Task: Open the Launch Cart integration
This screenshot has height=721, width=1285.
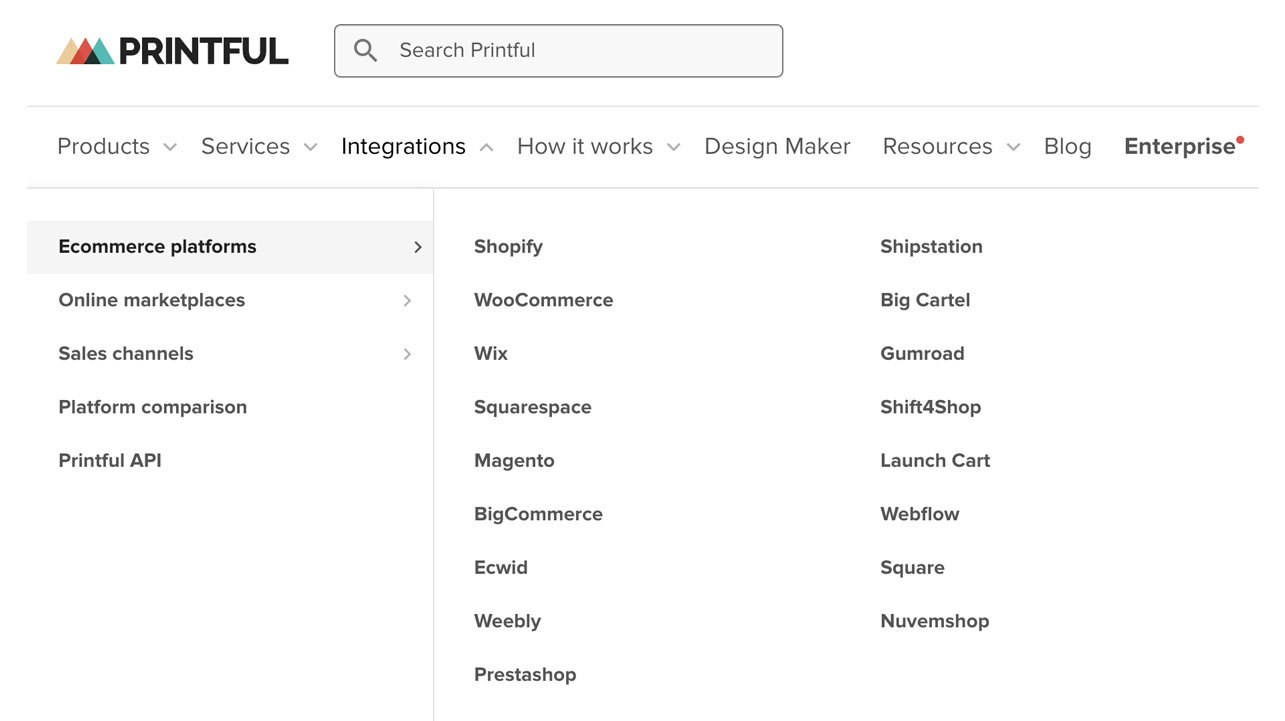Action: (x=935, y=461)
